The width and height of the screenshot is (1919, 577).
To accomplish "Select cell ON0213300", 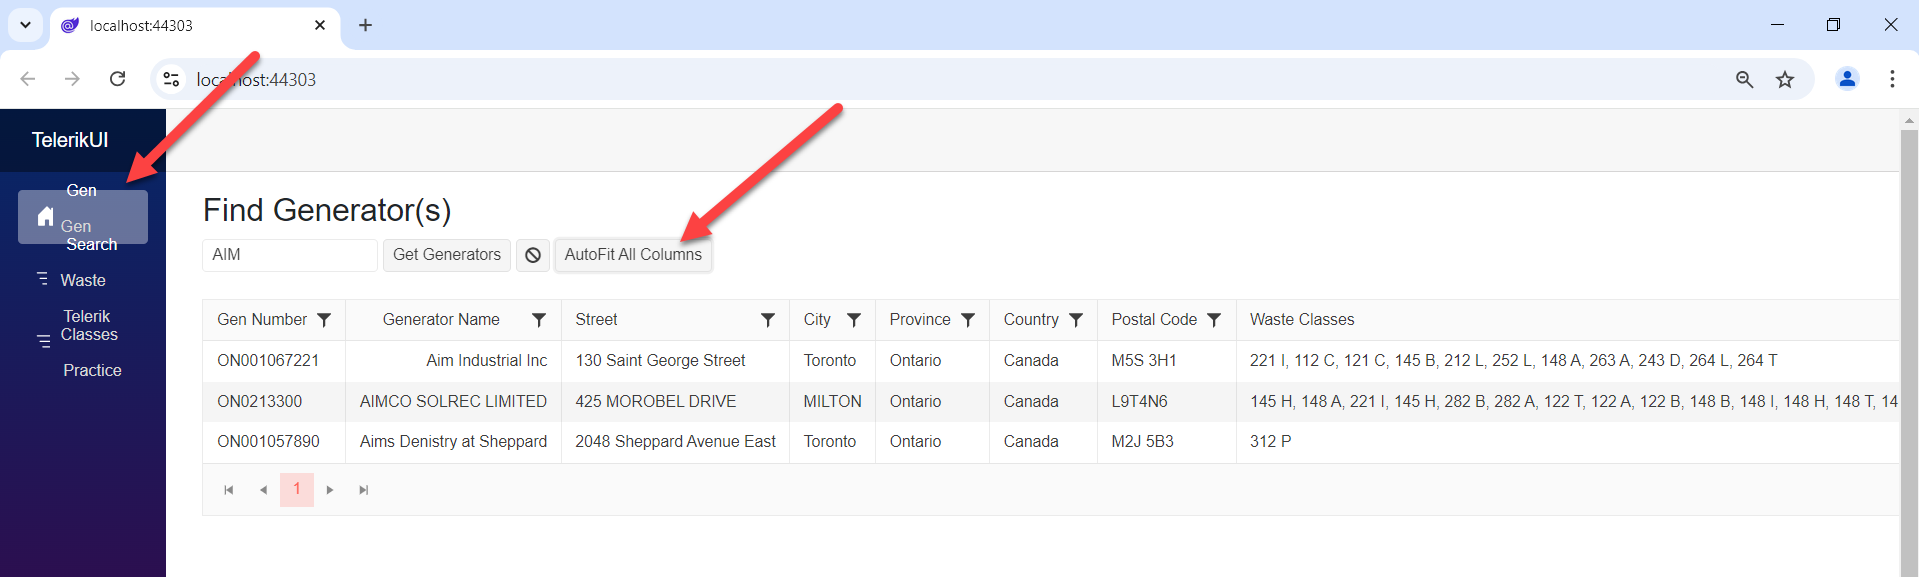I will (274, 402).
